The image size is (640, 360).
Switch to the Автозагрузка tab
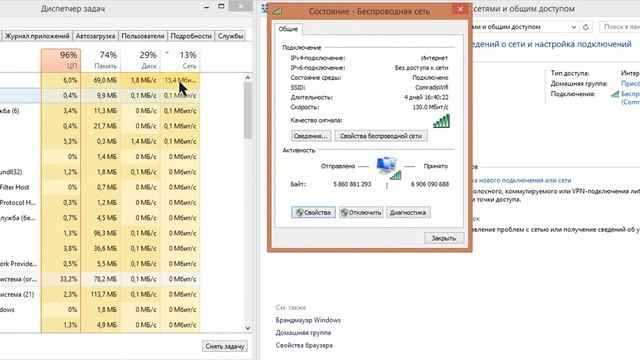[x=95, y=36]
